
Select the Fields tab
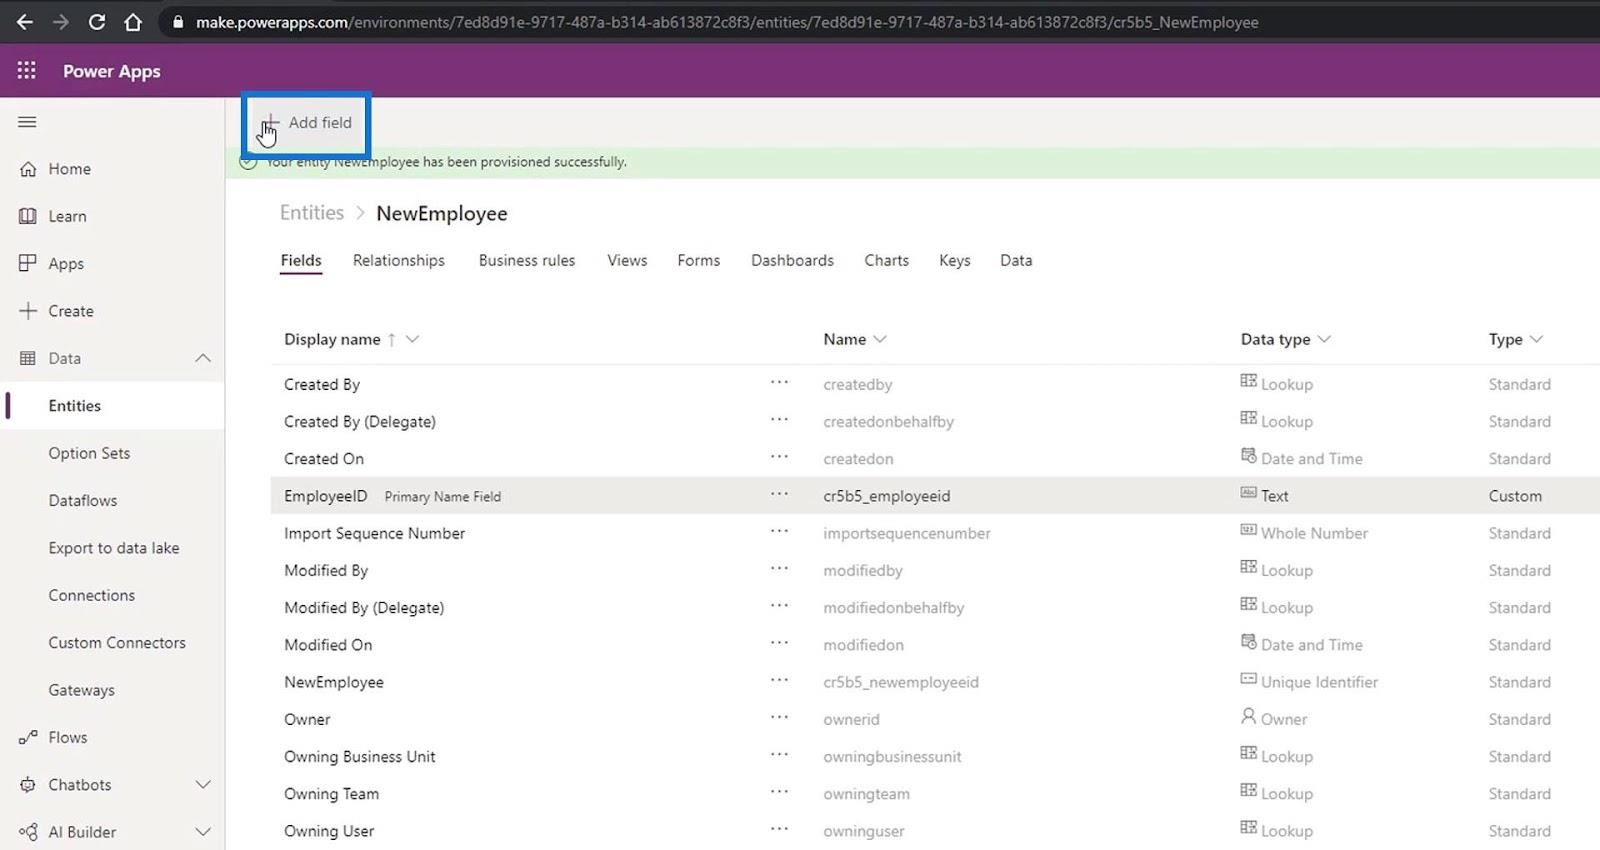pos(301,260)
